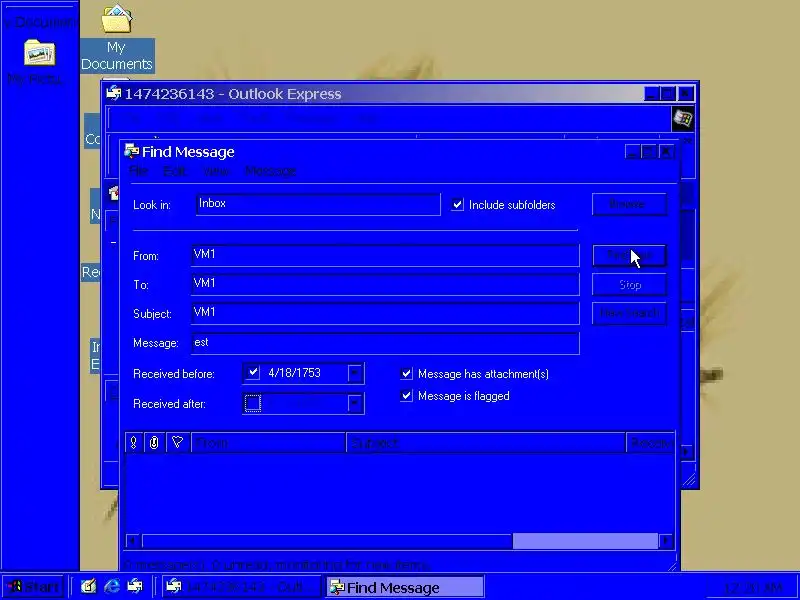Click the To input field

(x=385, y=284)
